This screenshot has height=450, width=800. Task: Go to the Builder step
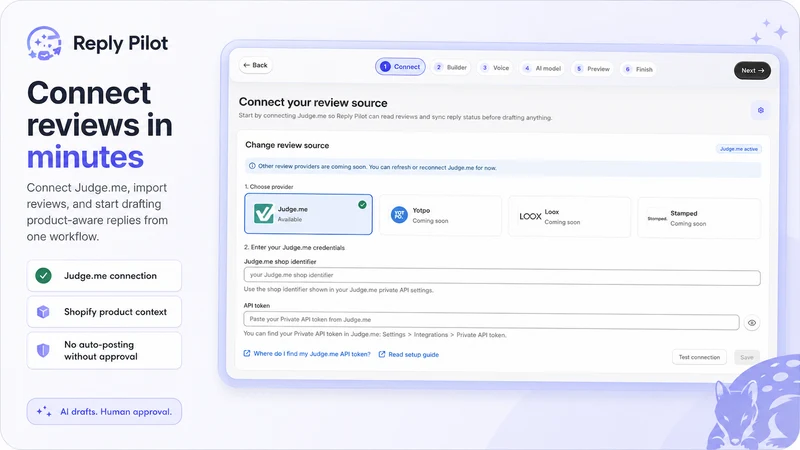(451, 67)
